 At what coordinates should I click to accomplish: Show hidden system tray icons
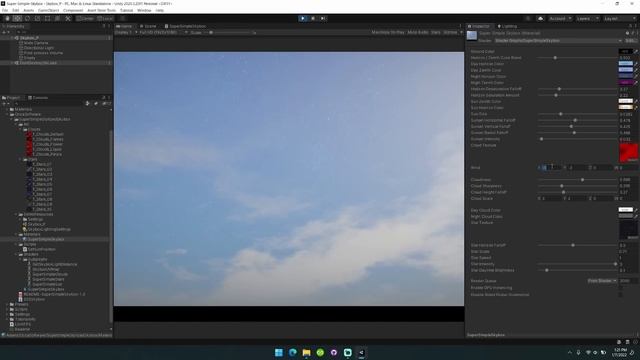click(x=570, y=353)
